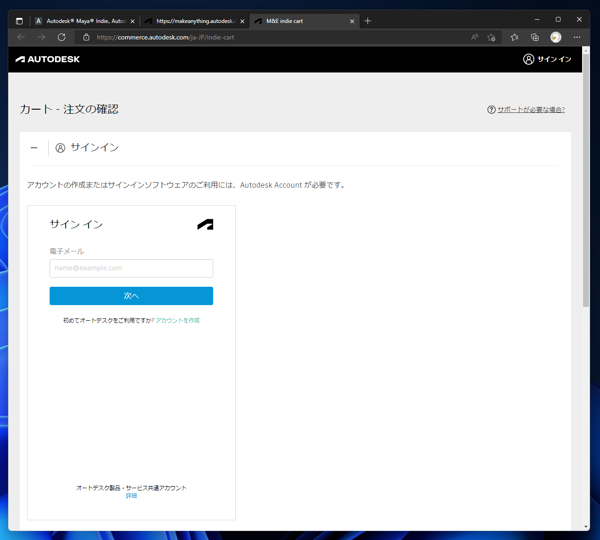Close the M&E indie cart tab

[x=352, y=21]
